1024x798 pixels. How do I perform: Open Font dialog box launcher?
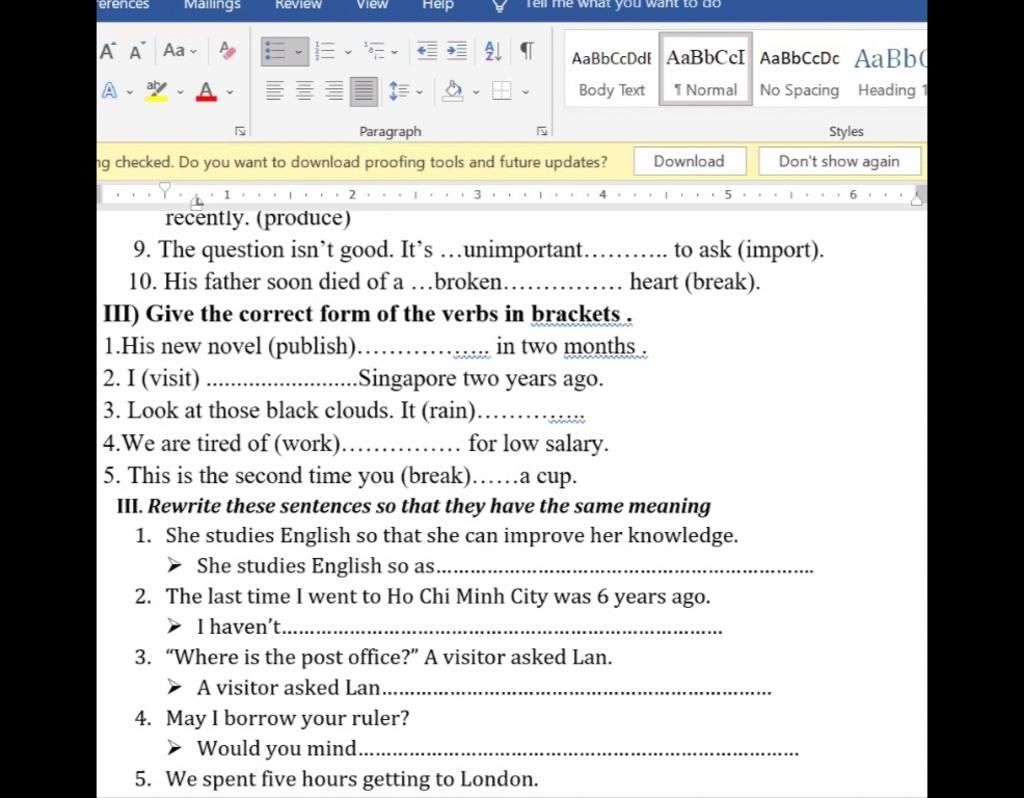tap(240, 131)
